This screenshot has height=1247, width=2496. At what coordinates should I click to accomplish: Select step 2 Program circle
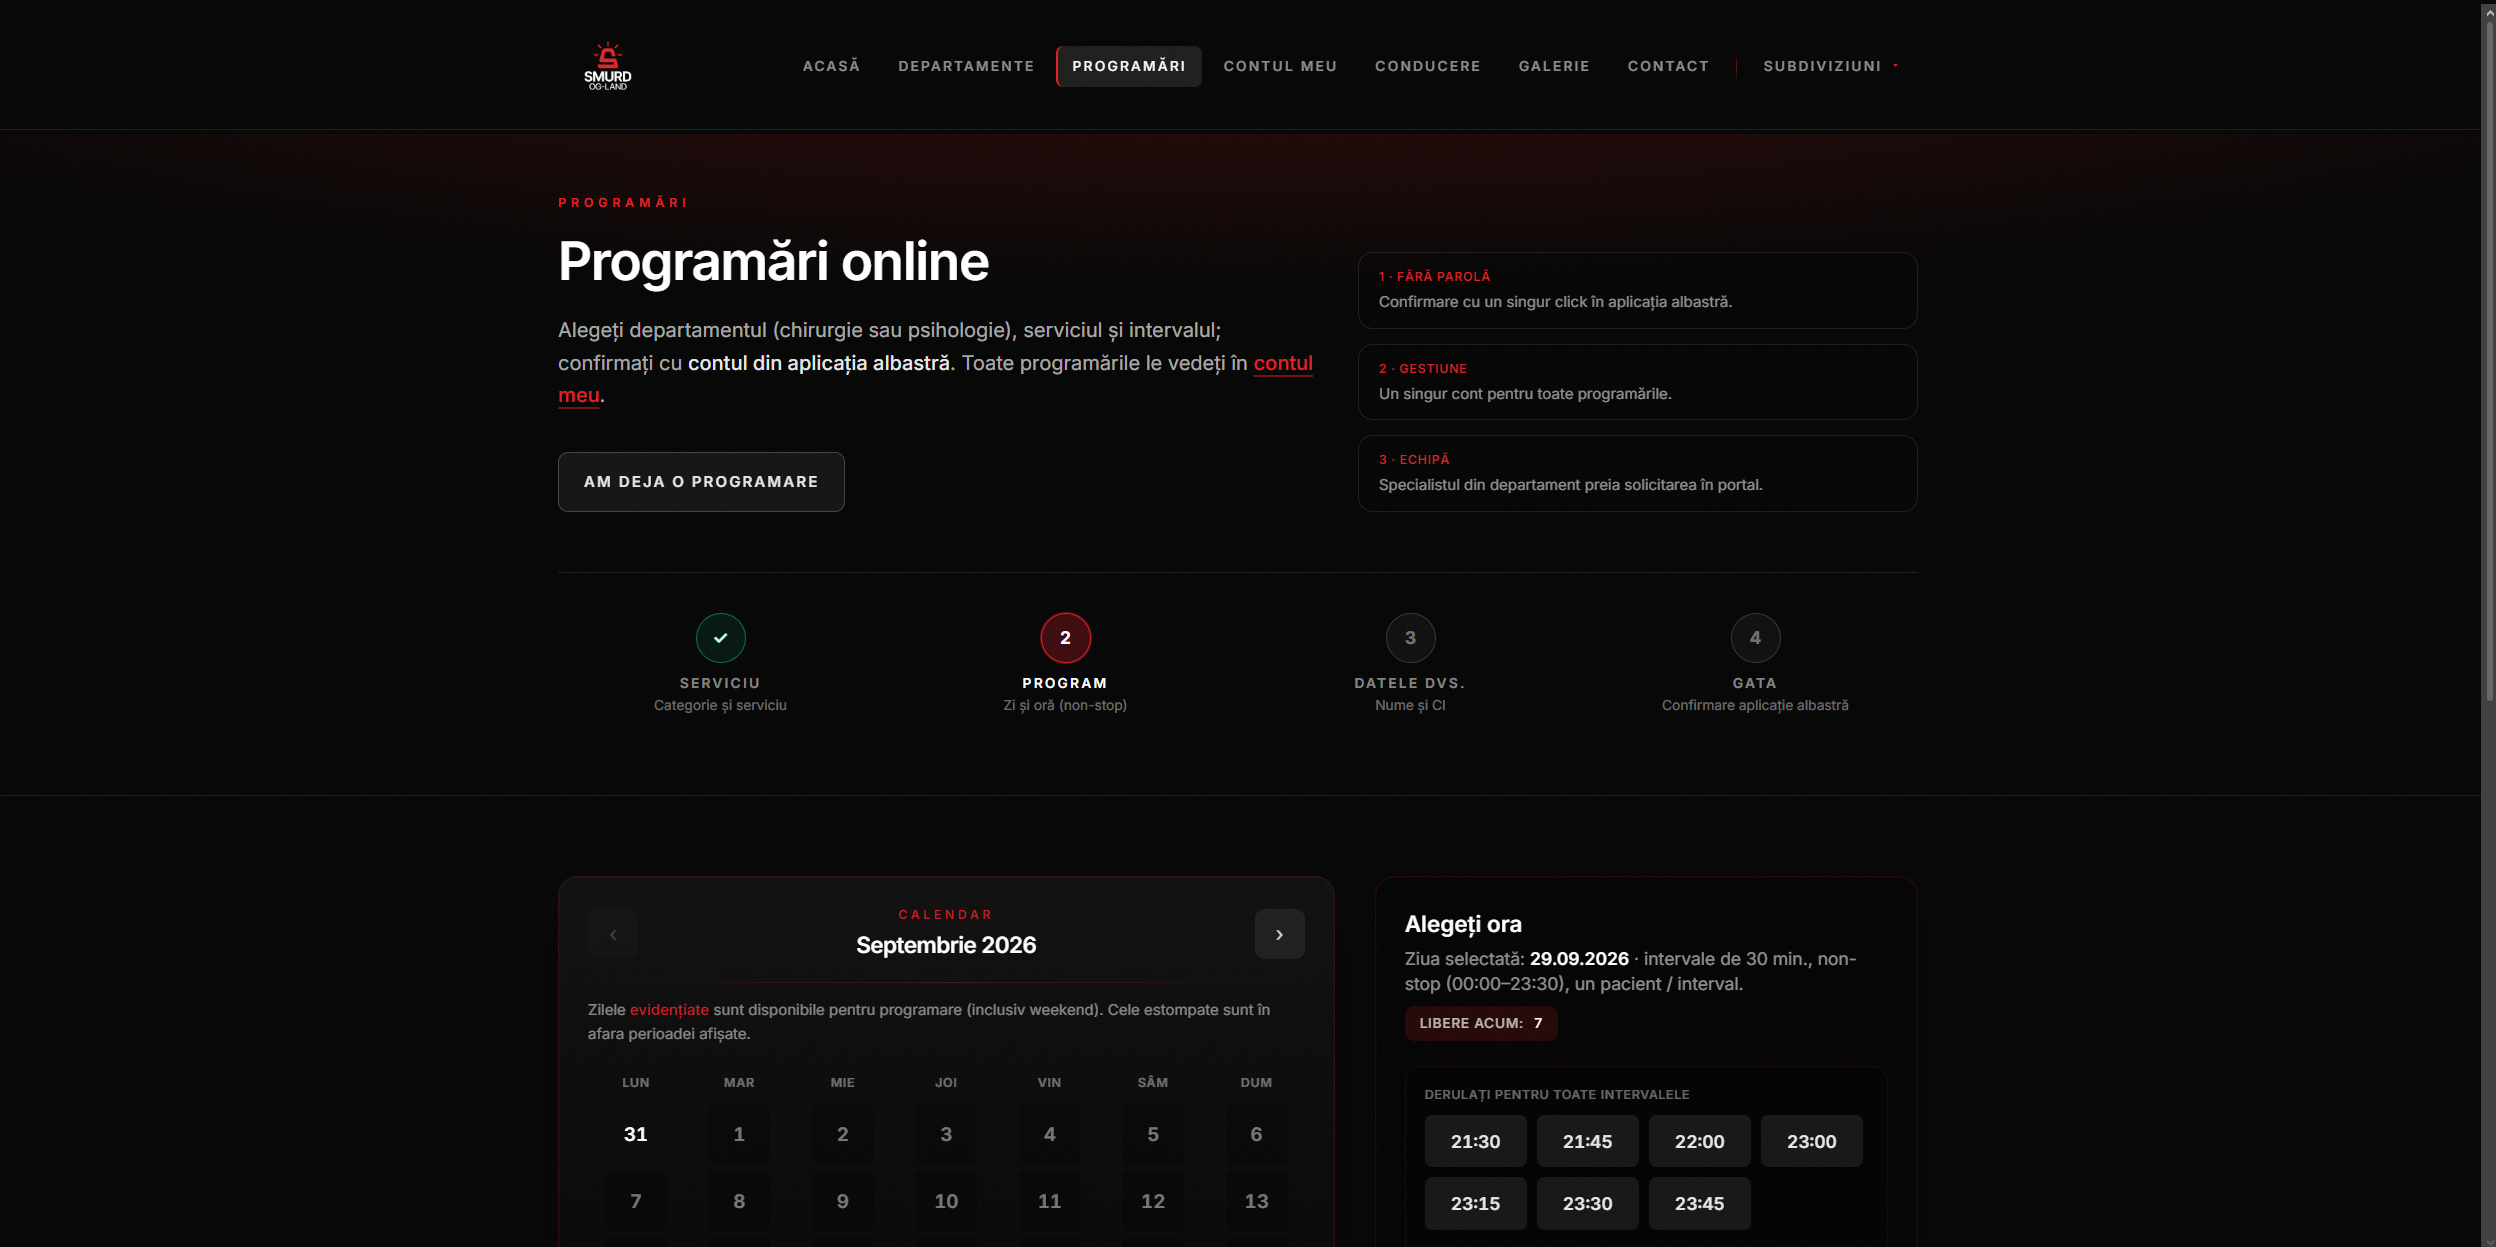(x=1065, y=638)
